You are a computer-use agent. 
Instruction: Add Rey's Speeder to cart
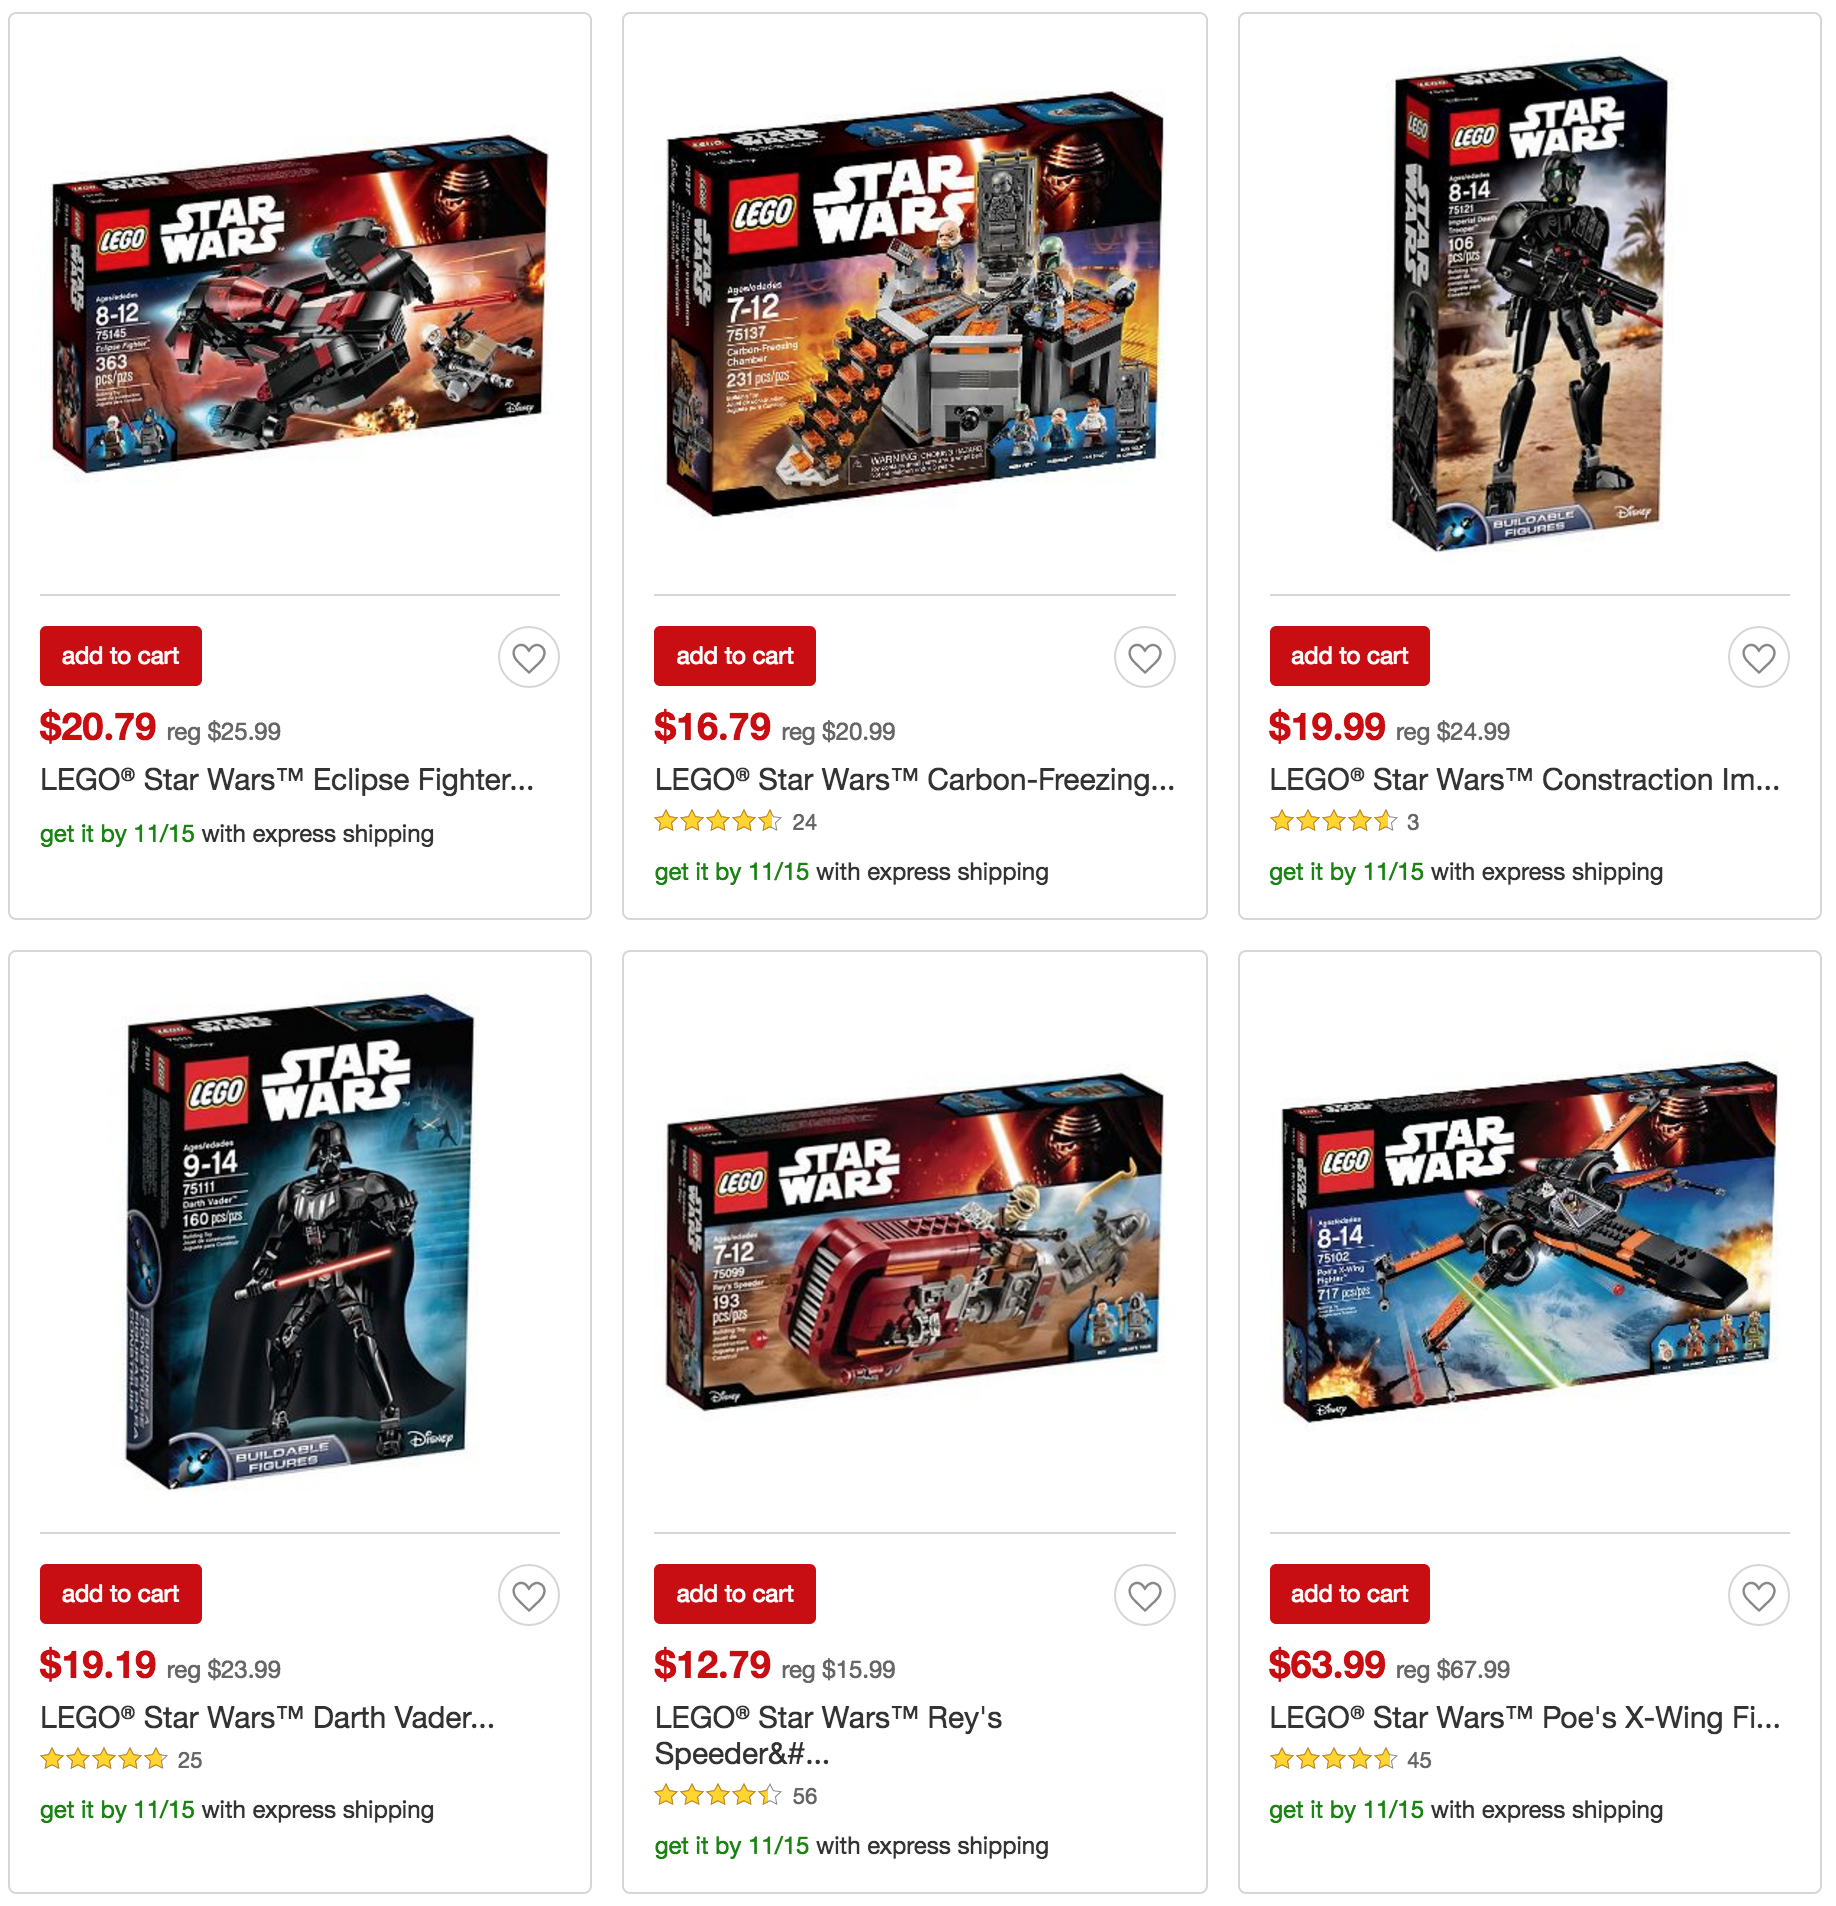735,1594
